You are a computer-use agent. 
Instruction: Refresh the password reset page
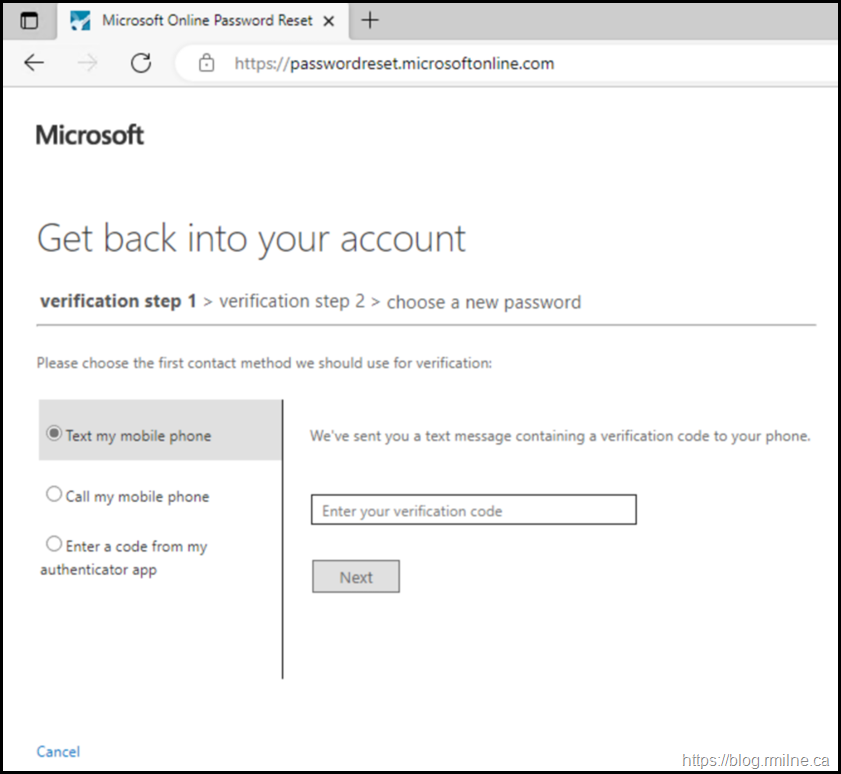(x=141, y=63)
